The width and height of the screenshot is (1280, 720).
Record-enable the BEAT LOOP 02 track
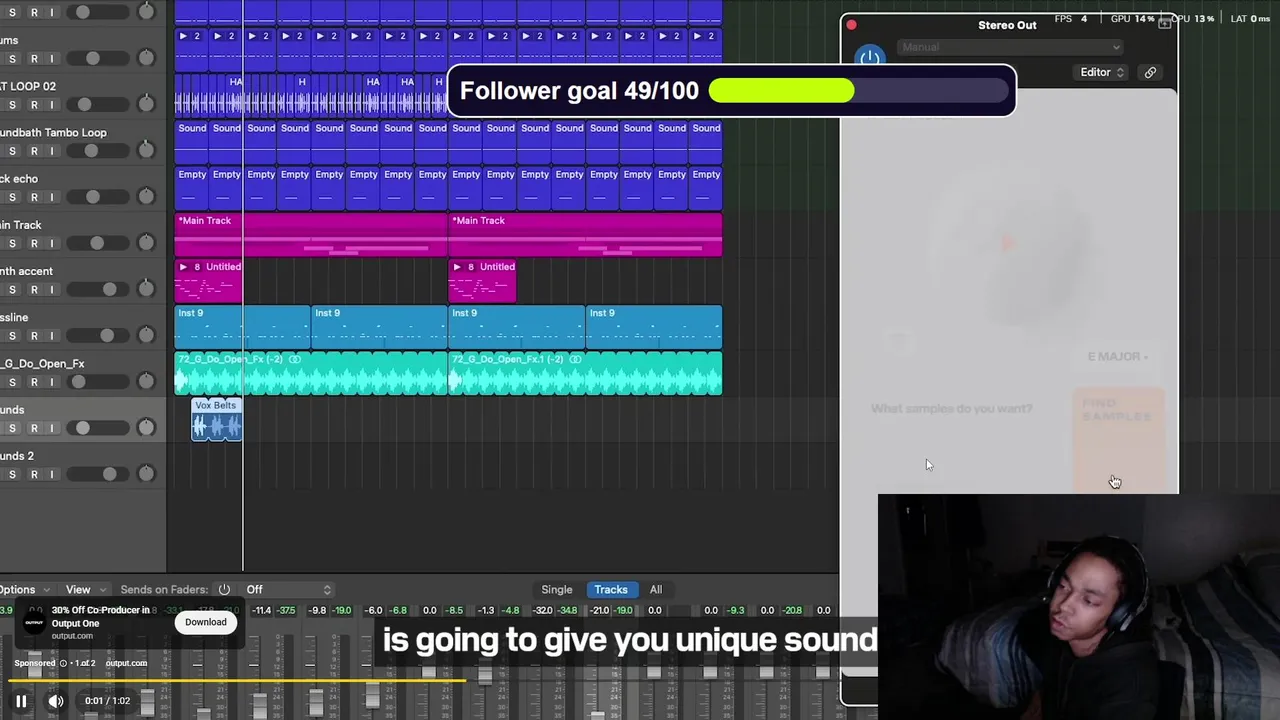(33, 105)
